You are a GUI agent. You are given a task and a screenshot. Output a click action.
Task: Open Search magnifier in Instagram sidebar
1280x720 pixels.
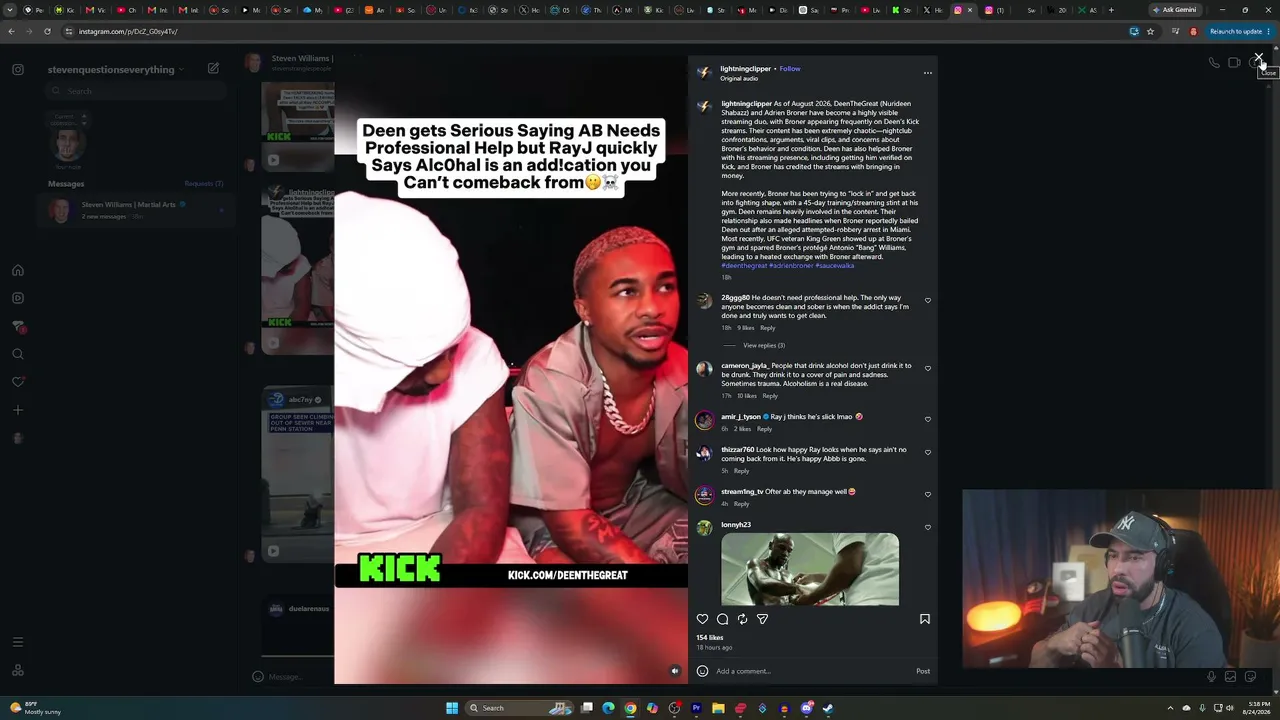point(18,354)
